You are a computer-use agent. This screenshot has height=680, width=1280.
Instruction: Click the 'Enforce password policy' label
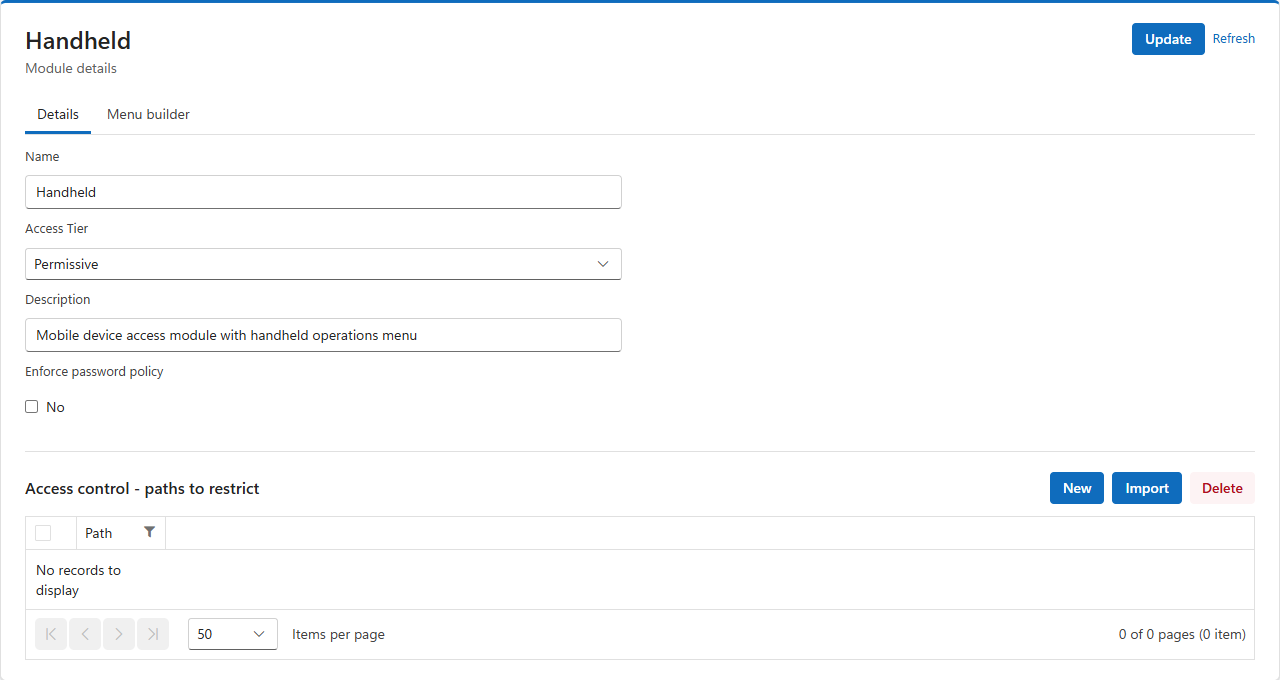[94, 371]
